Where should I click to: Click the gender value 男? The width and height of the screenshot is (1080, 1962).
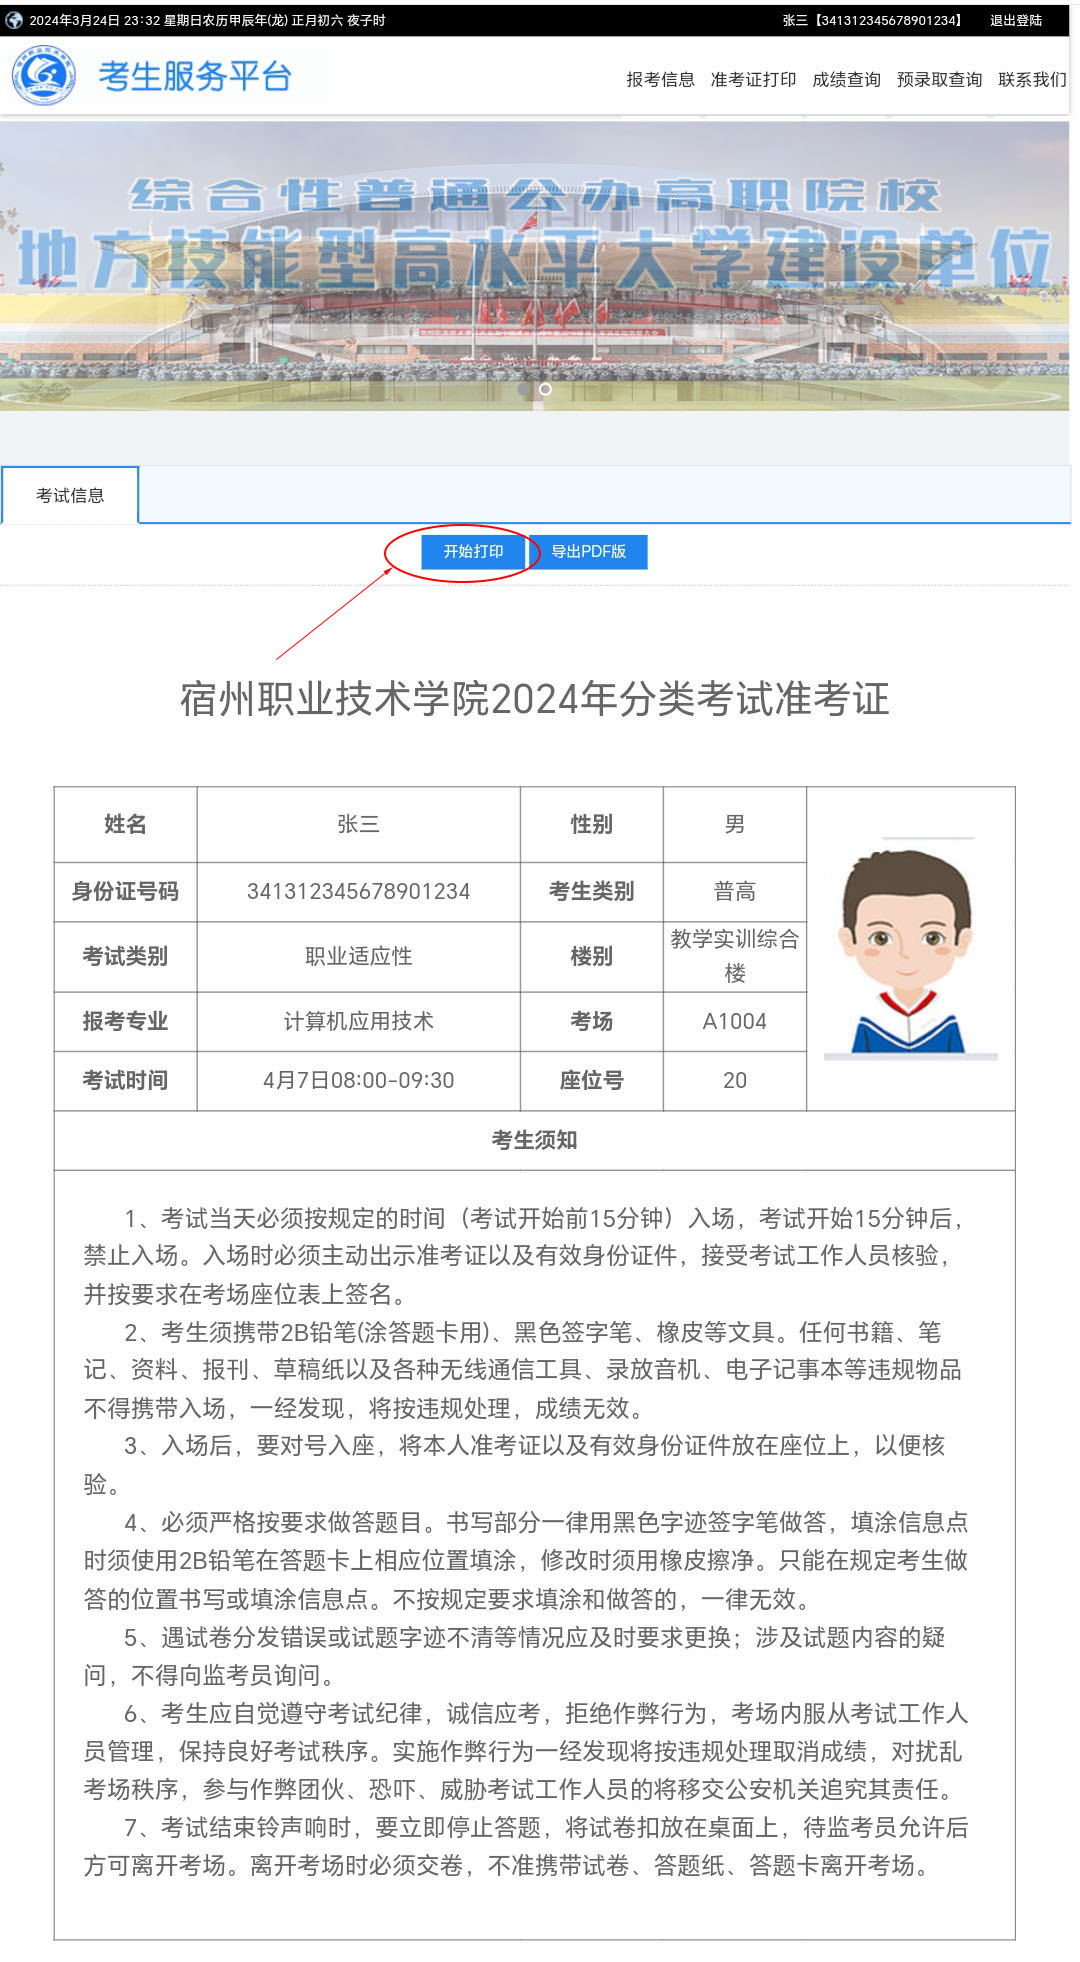click(x=735, y=824)
